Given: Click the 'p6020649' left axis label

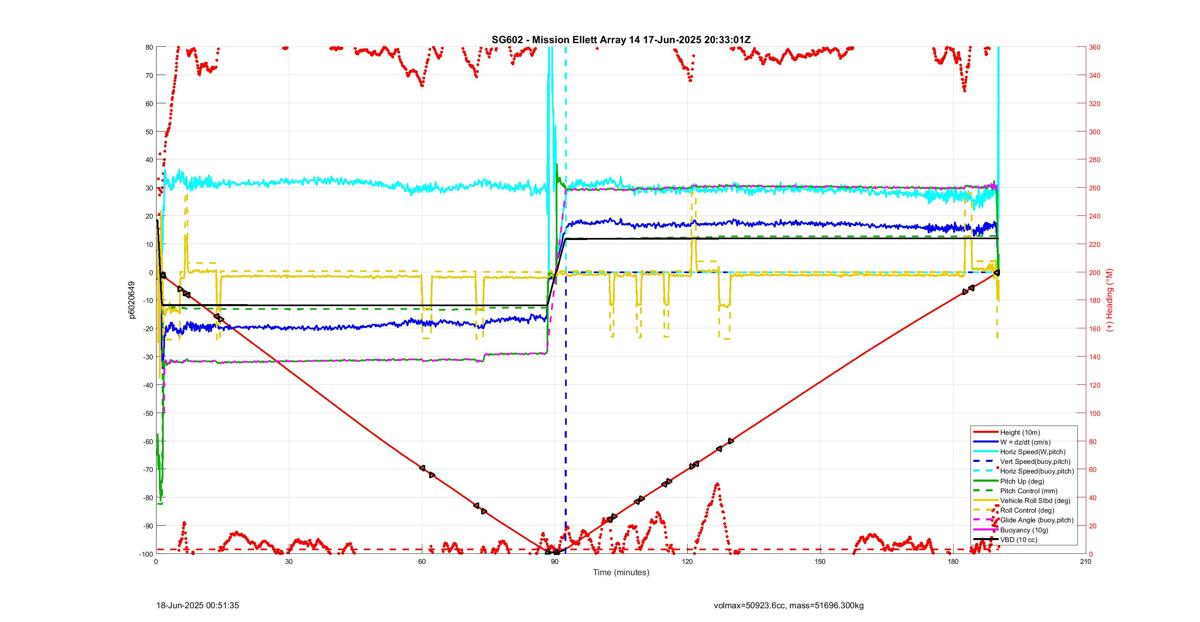Looking at the screenshot, I should pyautogui.click(x=130, y=301).
